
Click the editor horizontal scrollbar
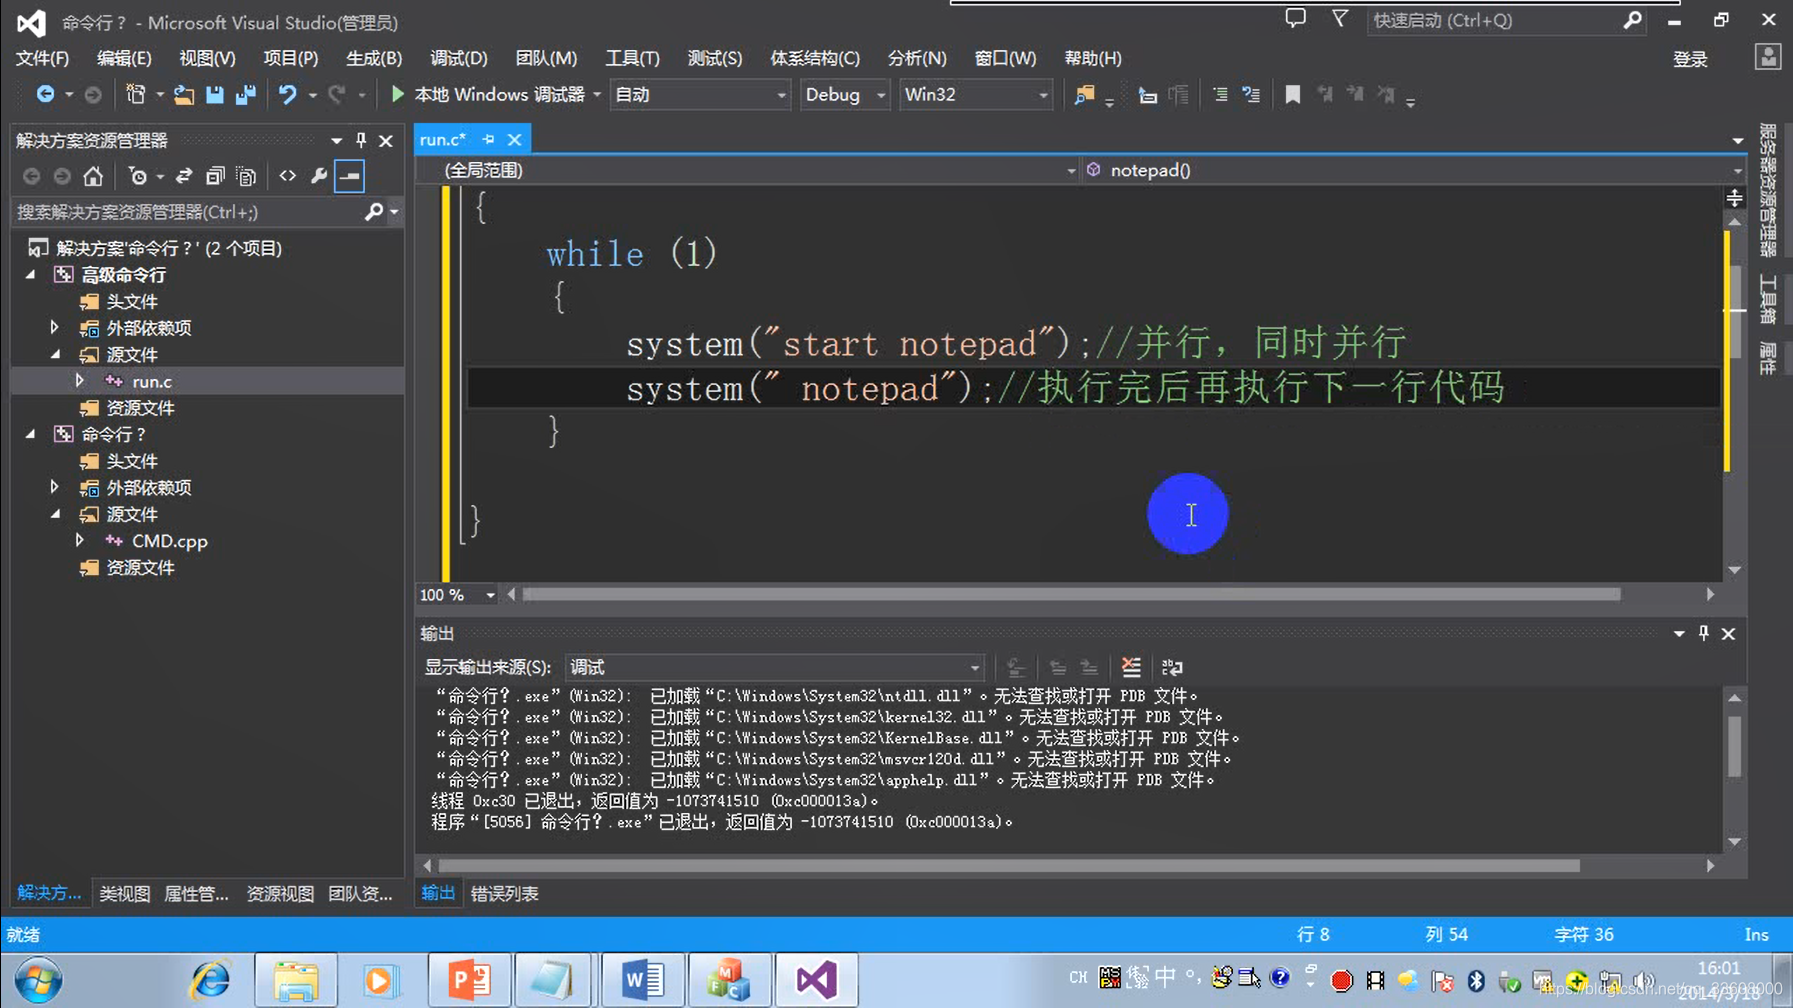pyautogui.click(x=1072, y=594)
